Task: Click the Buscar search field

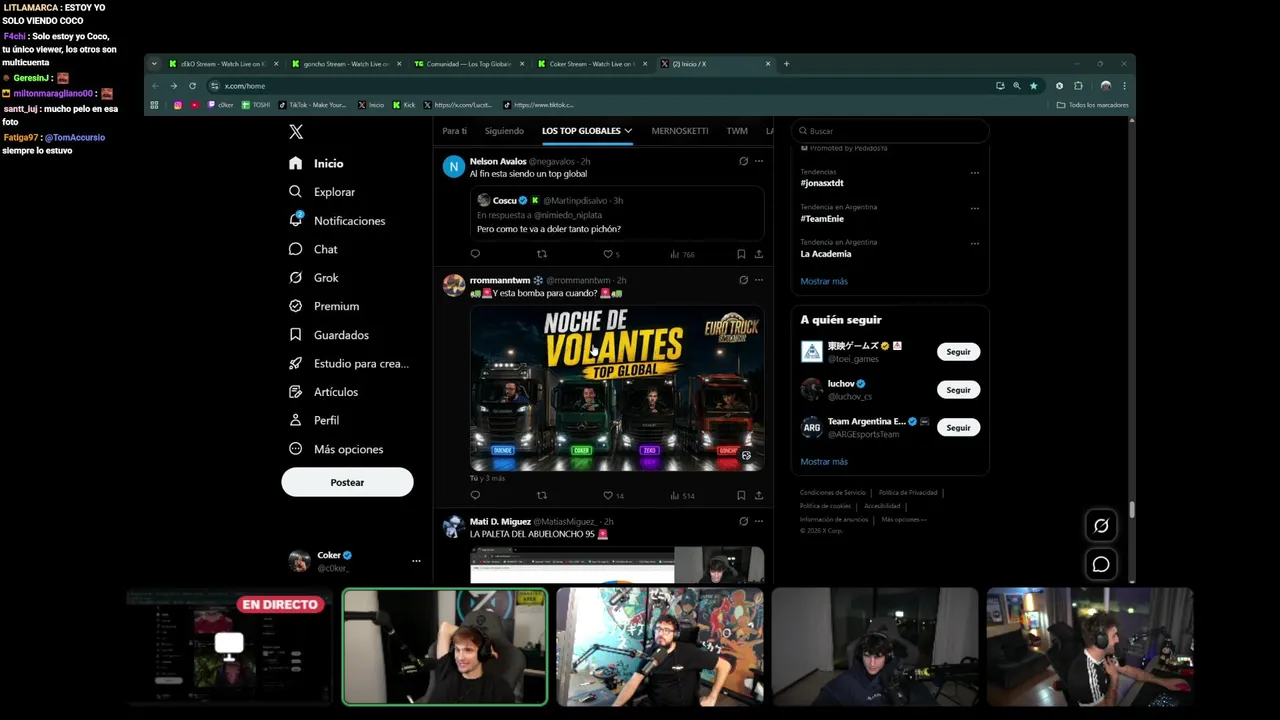Action: pyautogui.click(x=890, y=131)
